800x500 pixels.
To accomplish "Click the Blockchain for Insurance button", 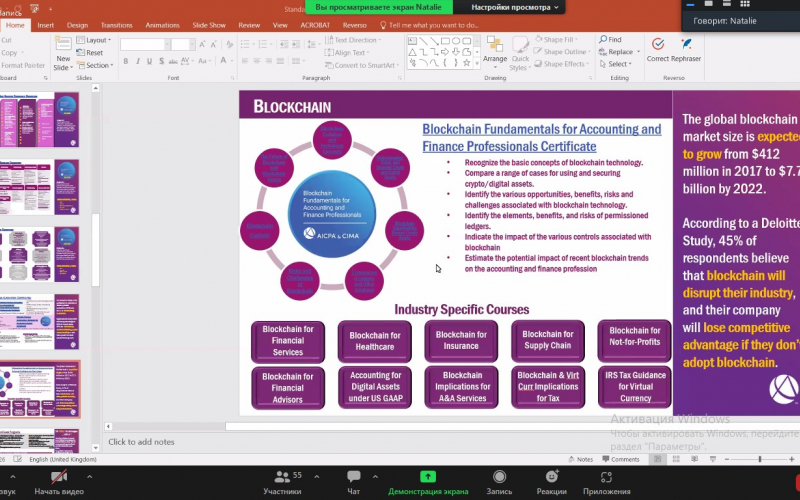I will [461, 340].
